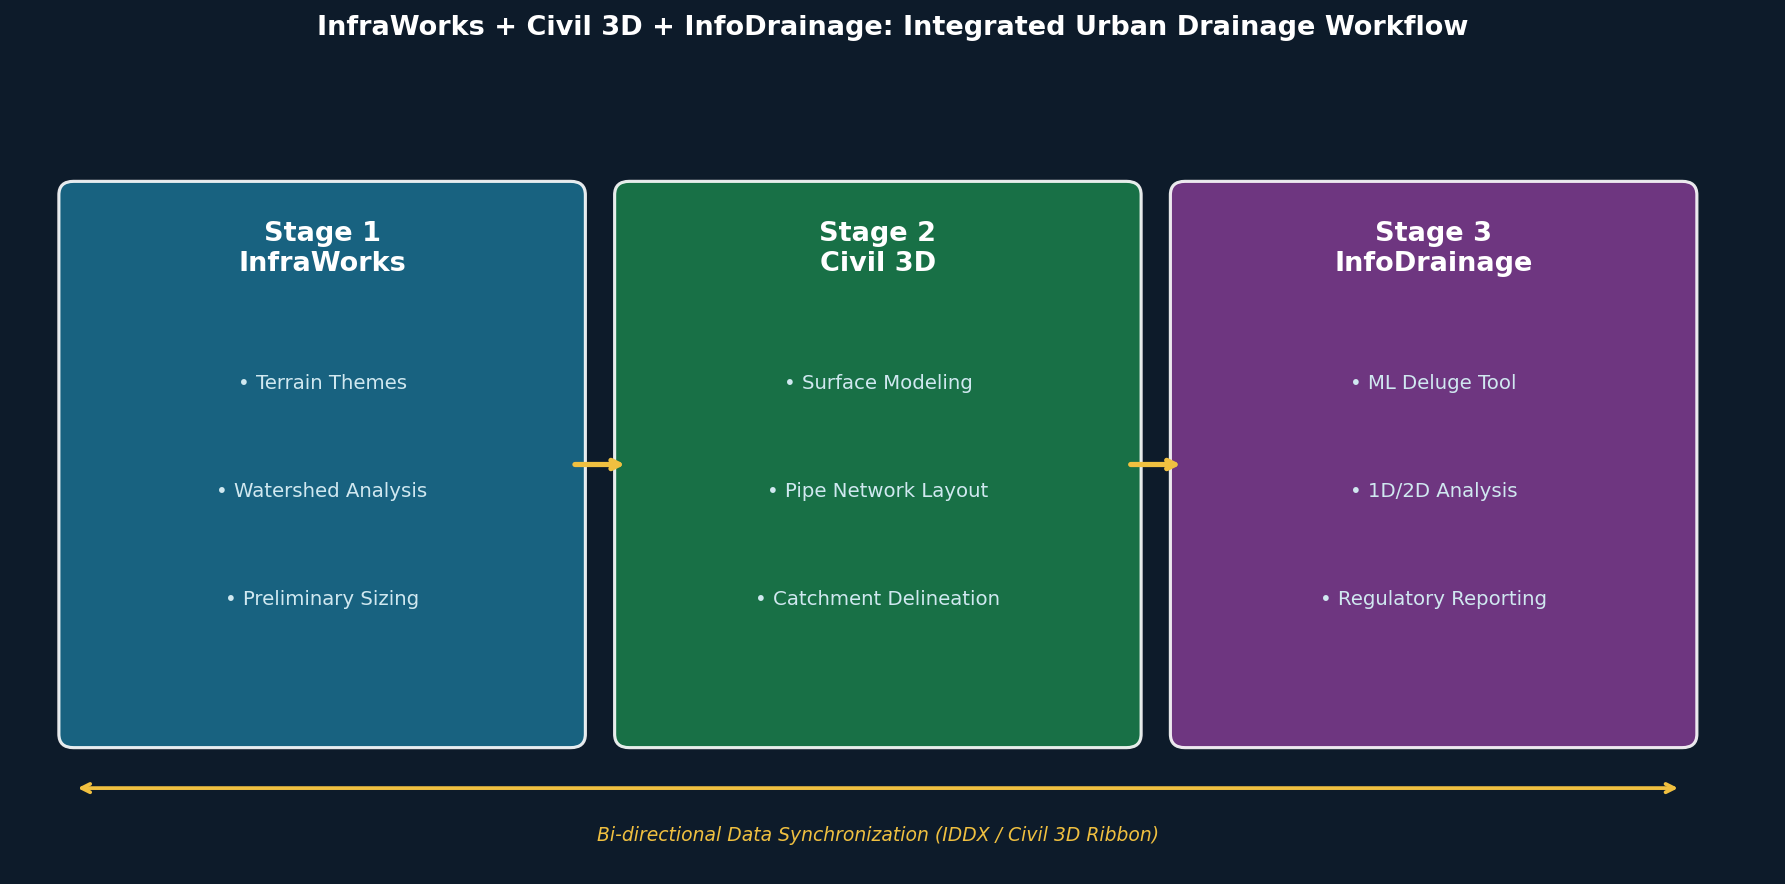Click the Surface Modeling bullet
The height and width of the screenshot is (884, 1785).
(x=878, y=383)
